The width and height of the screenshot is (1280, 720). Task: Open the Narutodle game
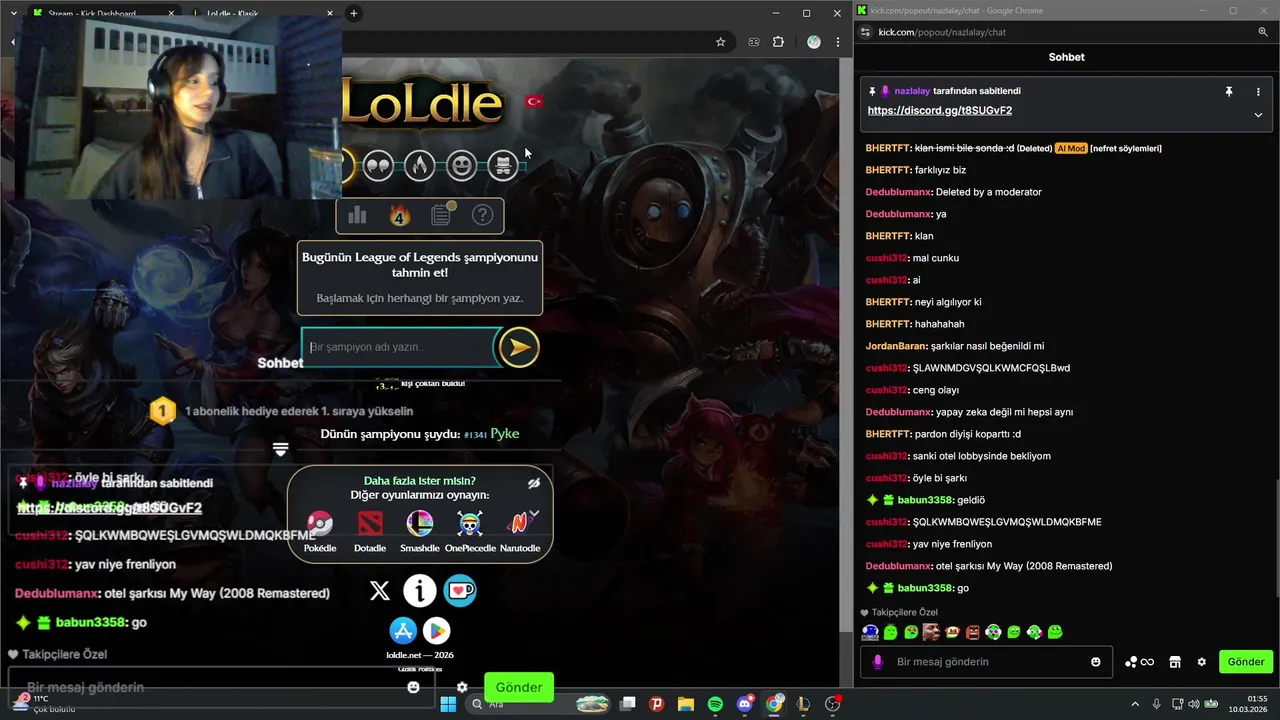coord(520,531)
